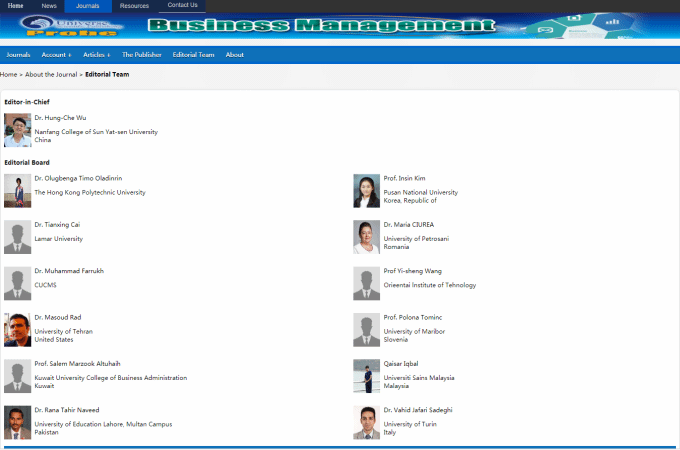
Task: Click the Home breadcrumb link
Action: 9,75
